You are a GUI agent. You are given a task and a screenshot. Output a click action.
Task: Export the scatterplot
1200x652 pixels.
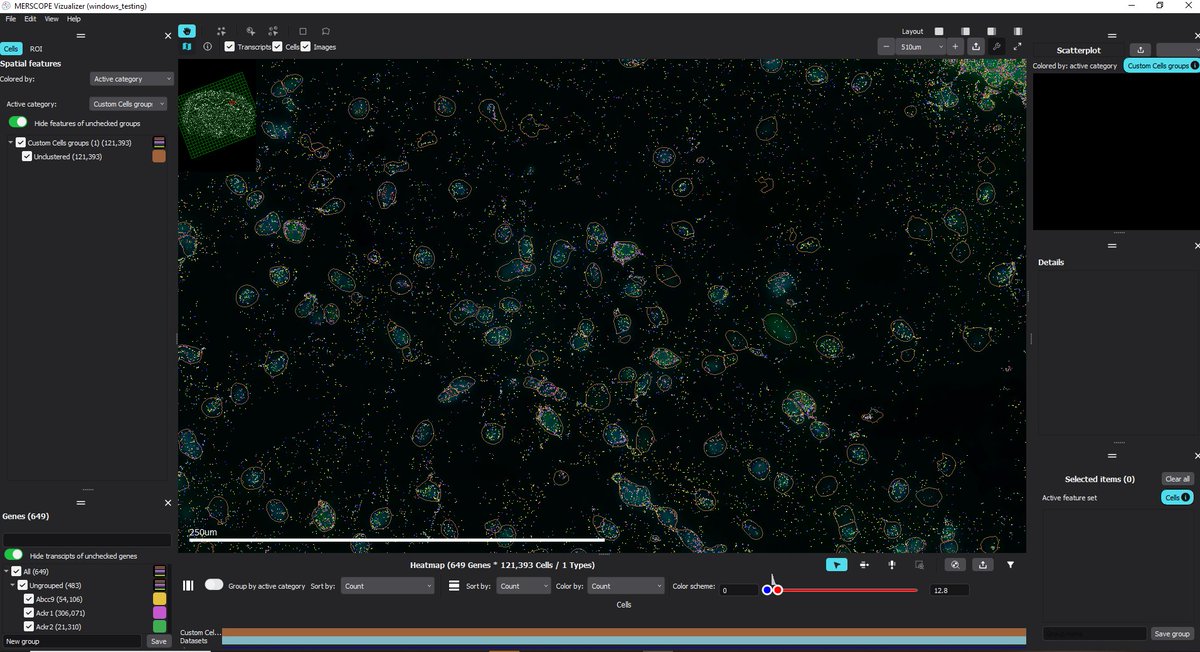[x=1141, y=49]
